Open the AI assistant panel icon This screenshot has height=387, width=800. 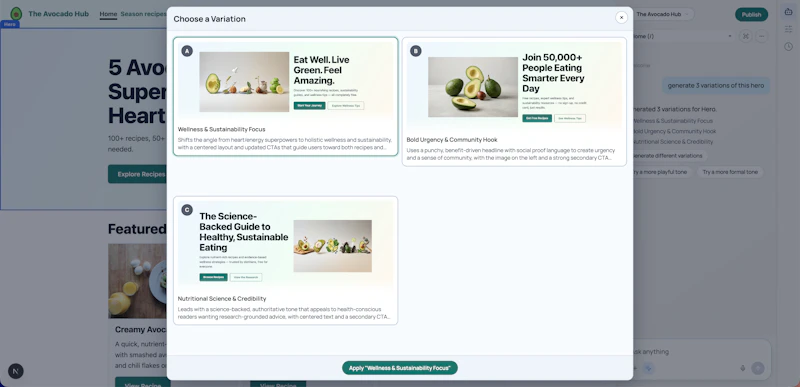788,13
